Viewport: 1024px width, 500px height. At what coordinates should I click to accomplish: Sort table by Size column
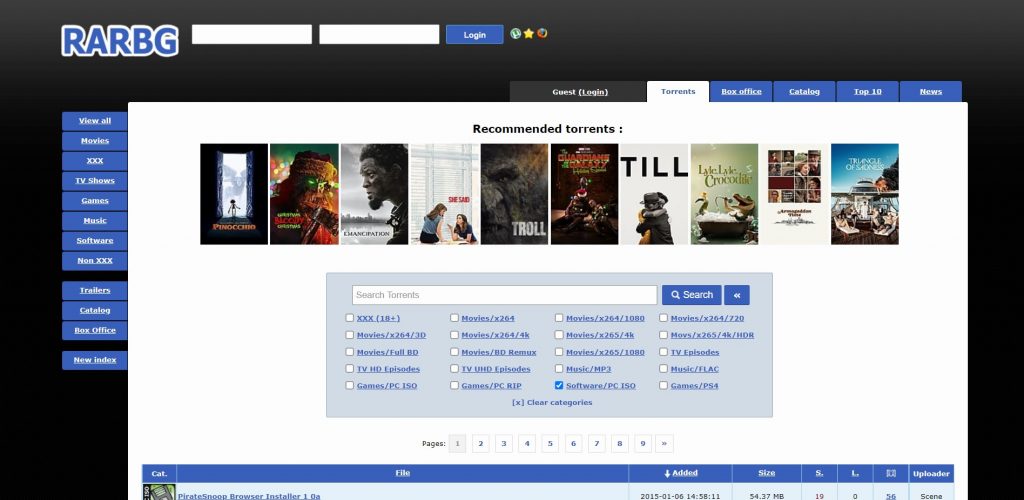click(767, 473)
